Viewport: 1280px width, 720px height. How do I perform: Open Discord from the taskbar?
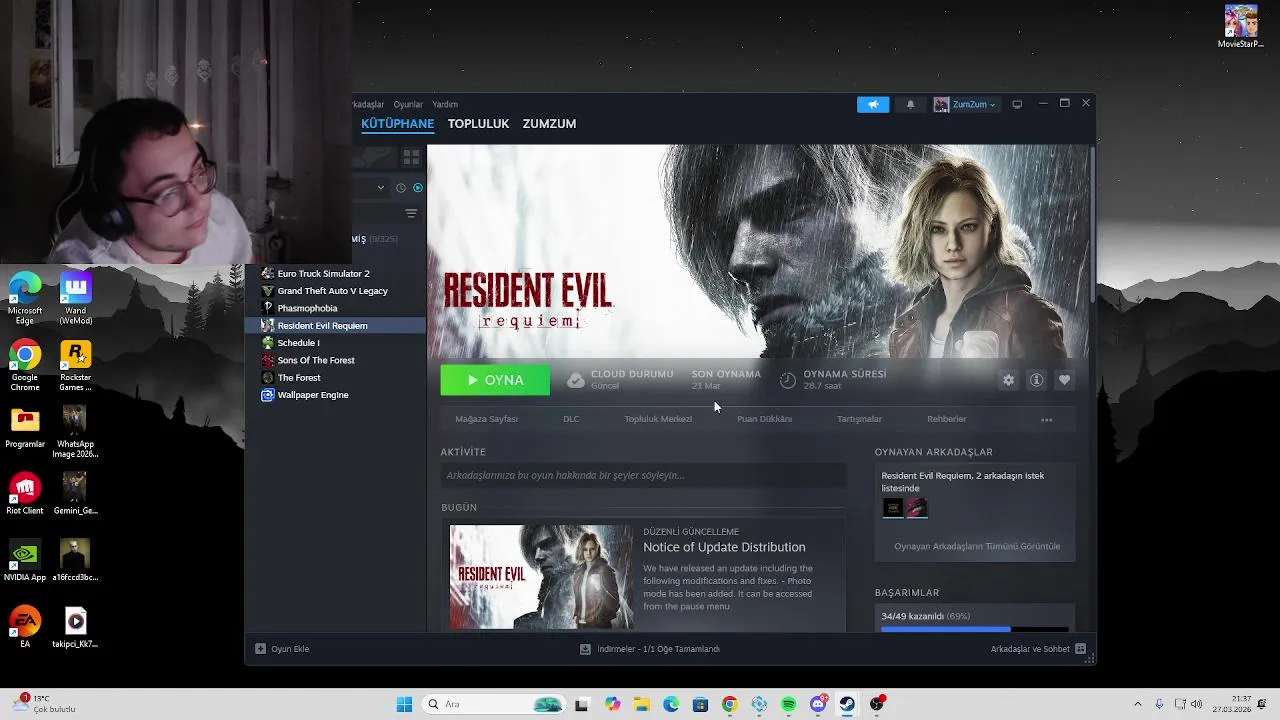(818, 704)
